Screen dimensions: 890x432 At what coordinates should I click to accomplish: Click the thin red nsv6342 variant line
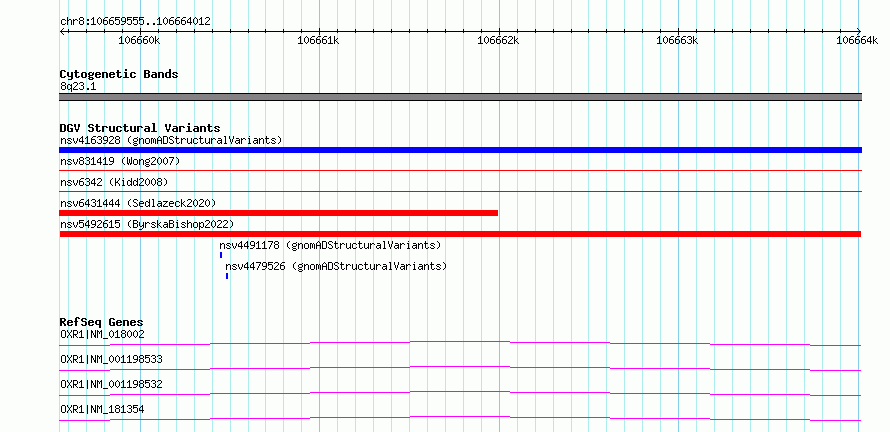(460, 191)
